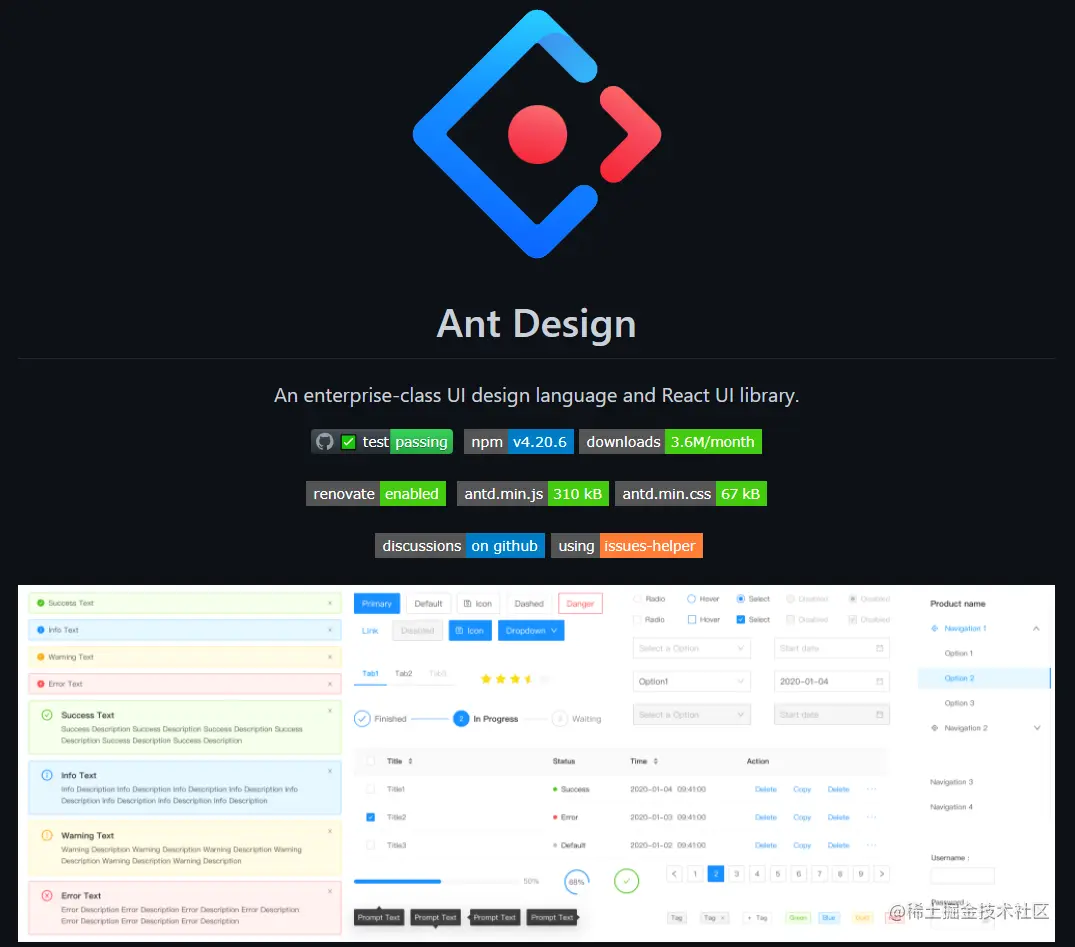The image size is (1075, 947).
Task: Click yellow warning-circle icon beside Warning Description
Action: pyautogui.click(x=47, y=835)
